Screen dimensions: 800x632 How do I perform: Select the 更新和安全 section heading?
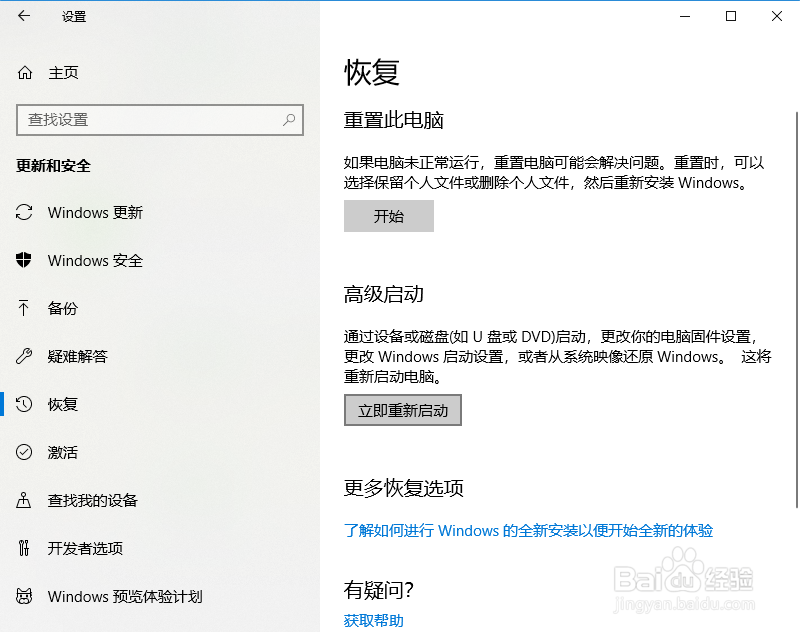(55, 165)
